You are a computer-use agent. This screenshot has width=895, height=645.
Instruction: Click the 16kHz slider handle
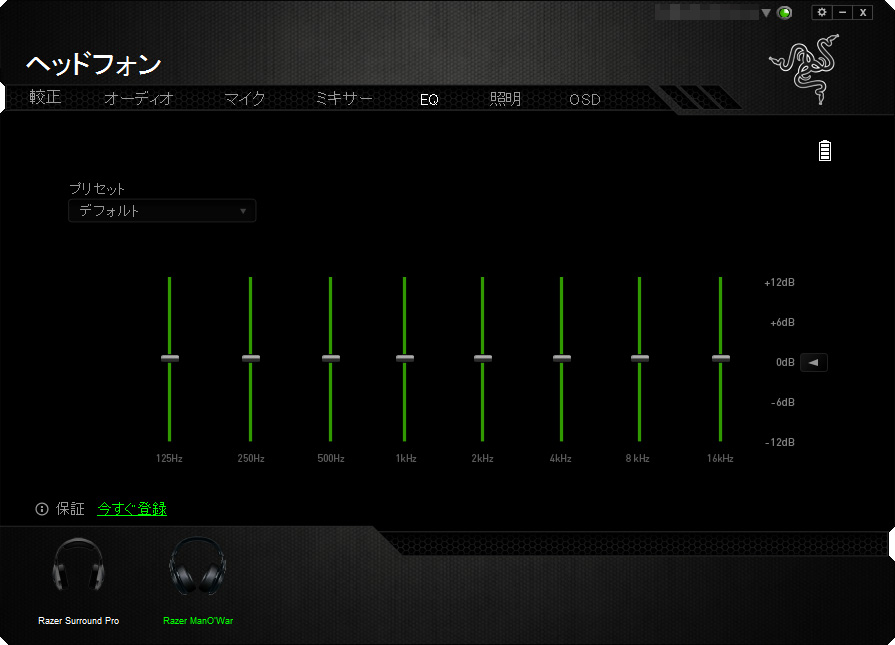pos(720,358)
